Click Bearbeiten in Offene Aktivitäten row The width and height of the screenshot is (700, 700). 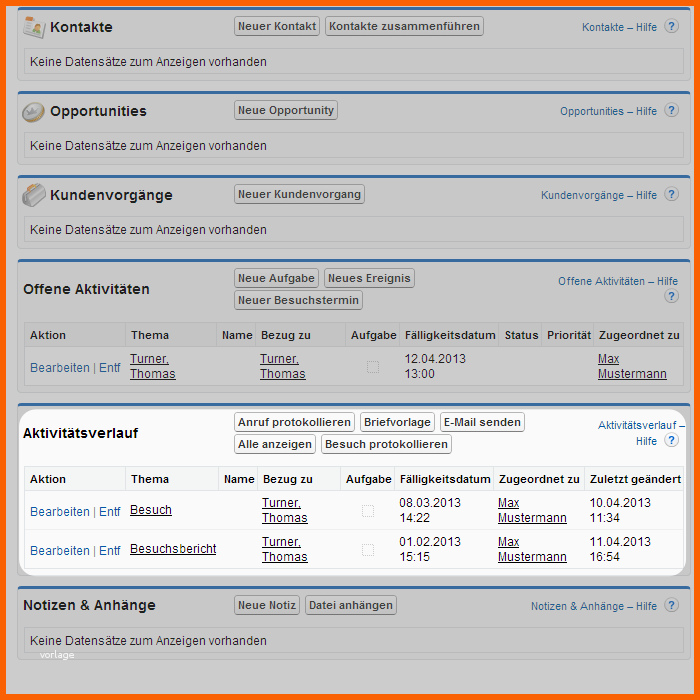[60, 368]
